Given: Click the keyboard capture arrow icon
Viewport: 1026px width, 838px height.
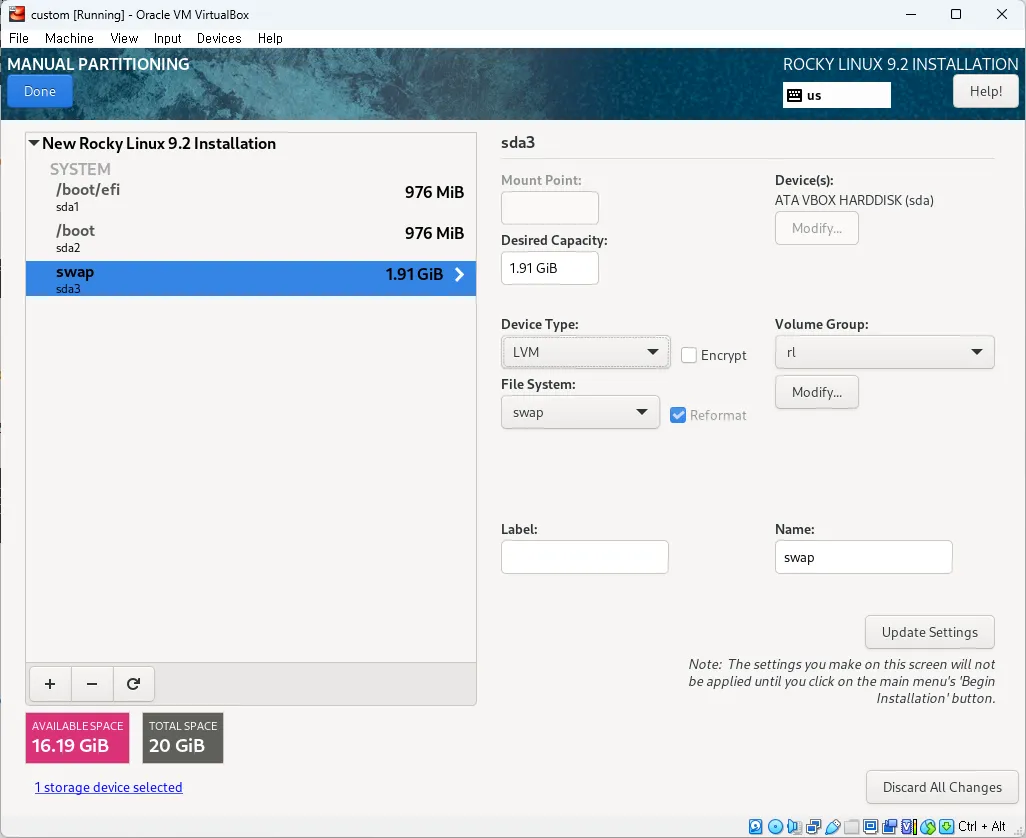Looking at the screenshot, I should click(x=946, y=826).
